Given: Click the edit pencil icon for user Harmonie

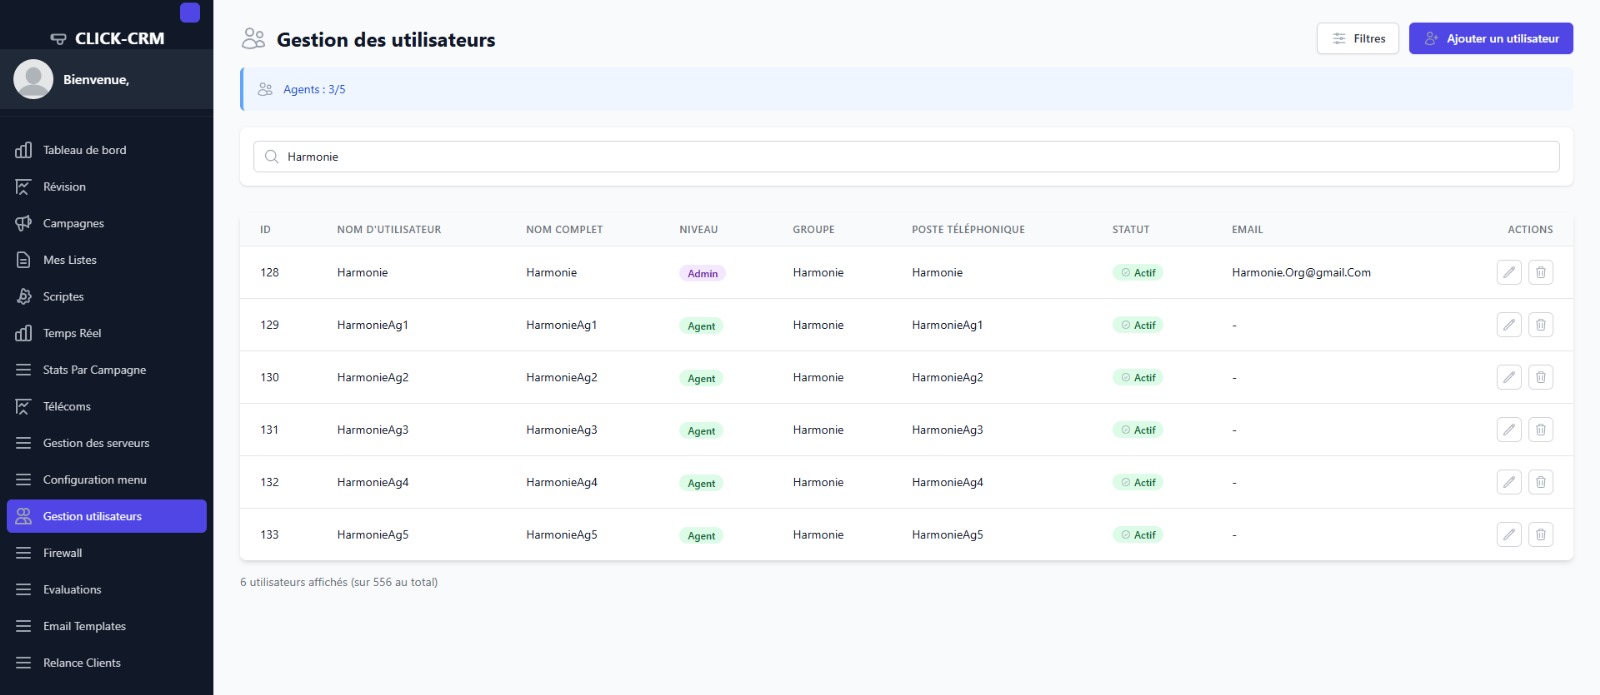Looking at the screenshot, I should [x=1509, y=272].
